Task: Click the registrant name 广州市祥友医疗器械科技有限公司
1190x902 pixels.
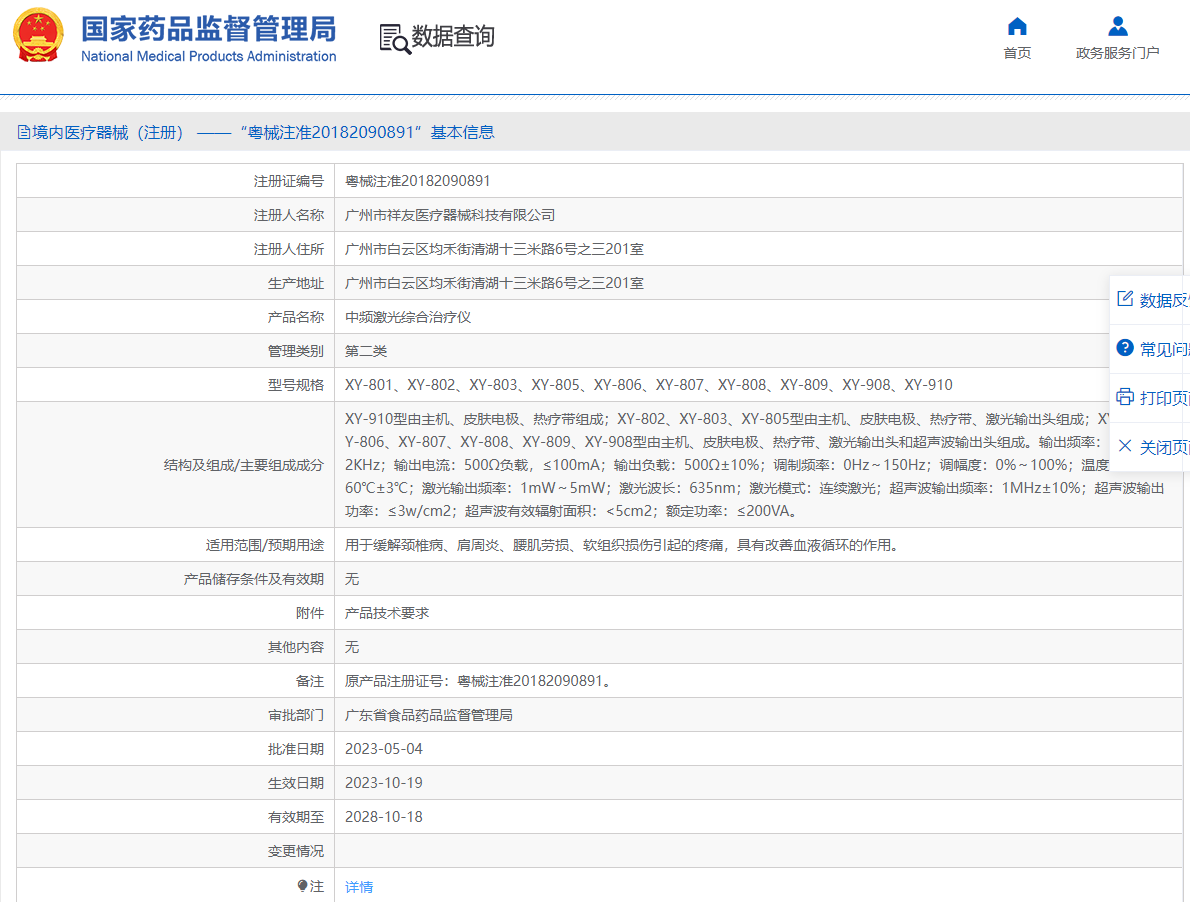Action: (x=450, y=215)
